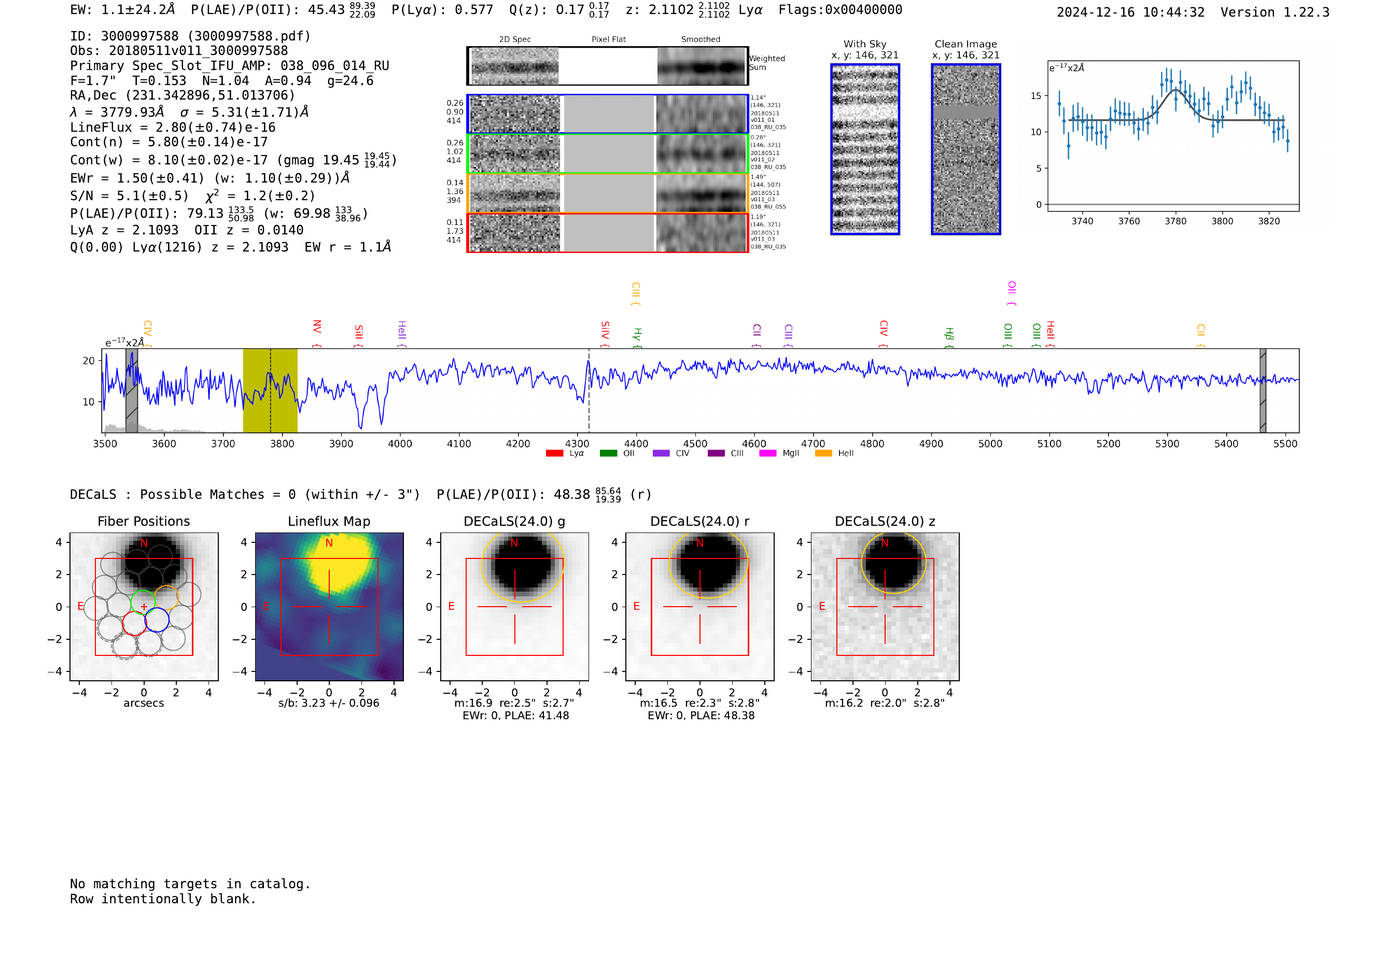1400x953 pixels.
Task: Click the Lineflux Map panel
Action: point(329,606)
